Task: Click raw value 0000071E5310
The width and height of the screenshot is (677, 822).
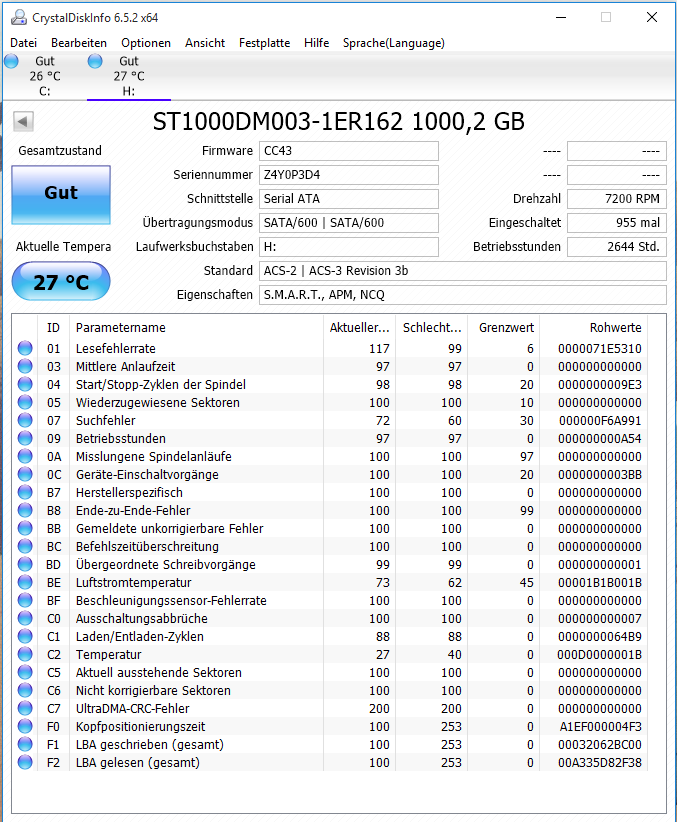Action: click(599, 349)
